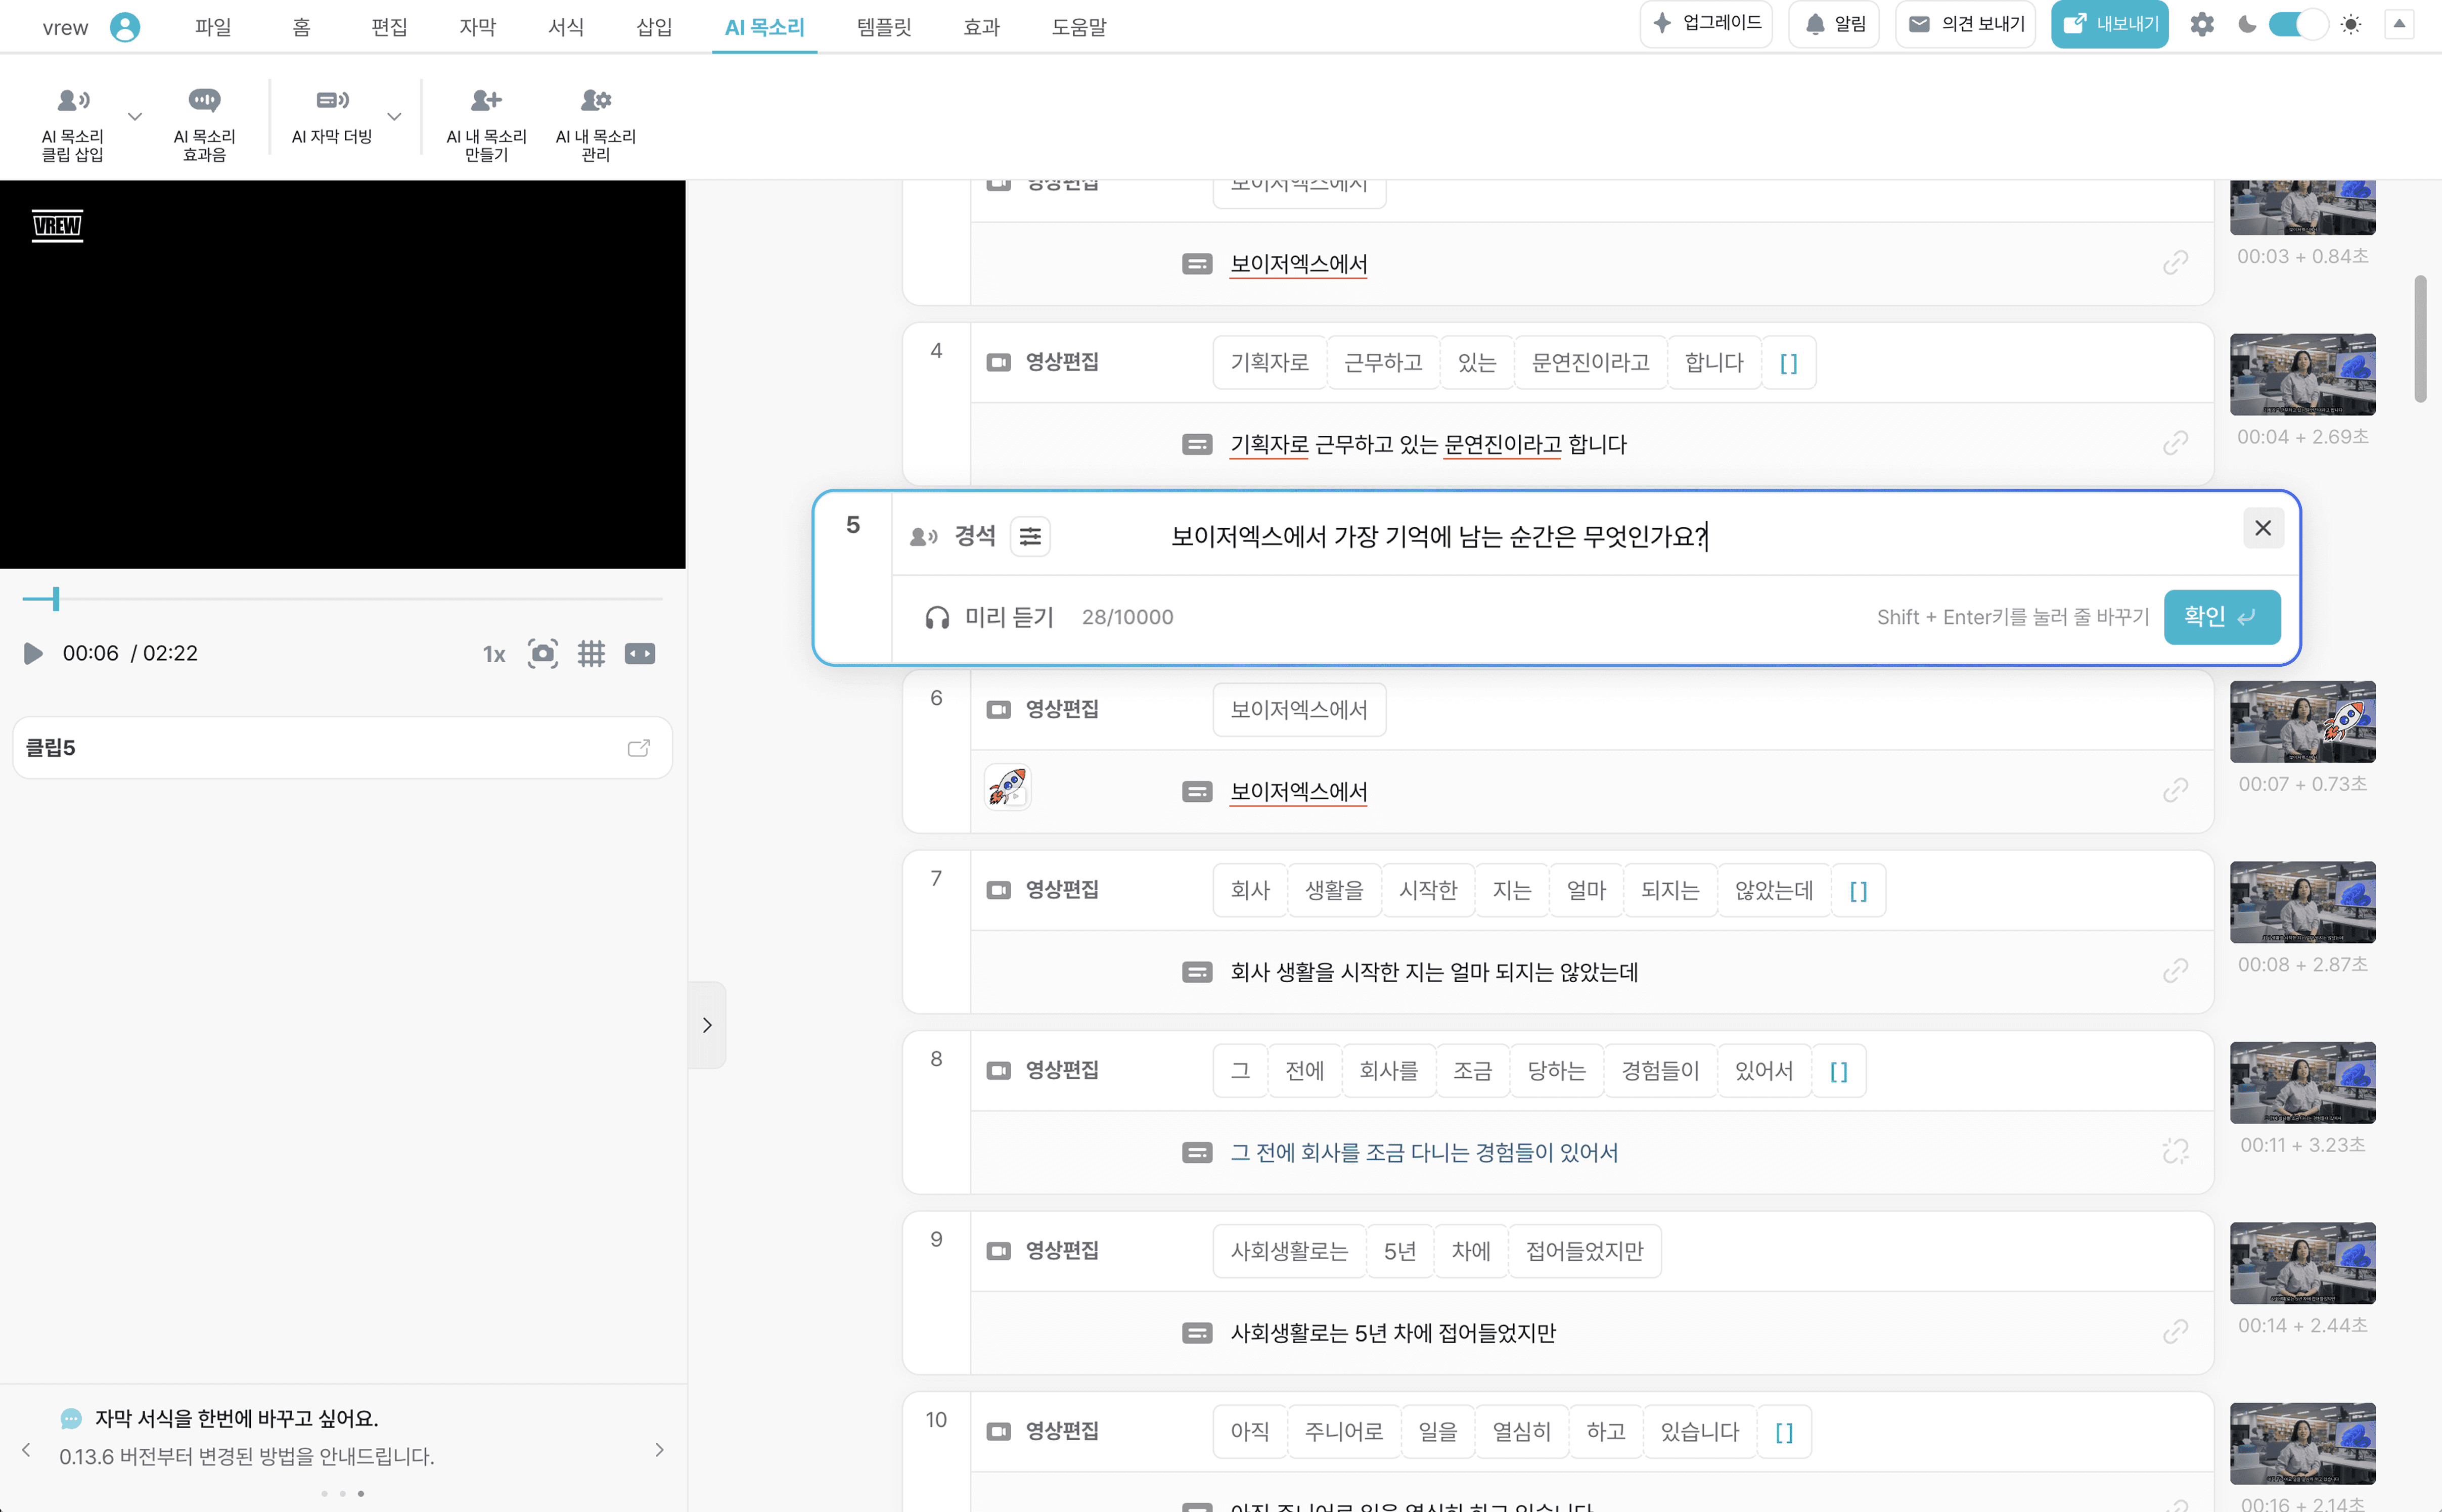Expand AI 목소리 클립 삽입 dropdown arrow

(135, 117)
